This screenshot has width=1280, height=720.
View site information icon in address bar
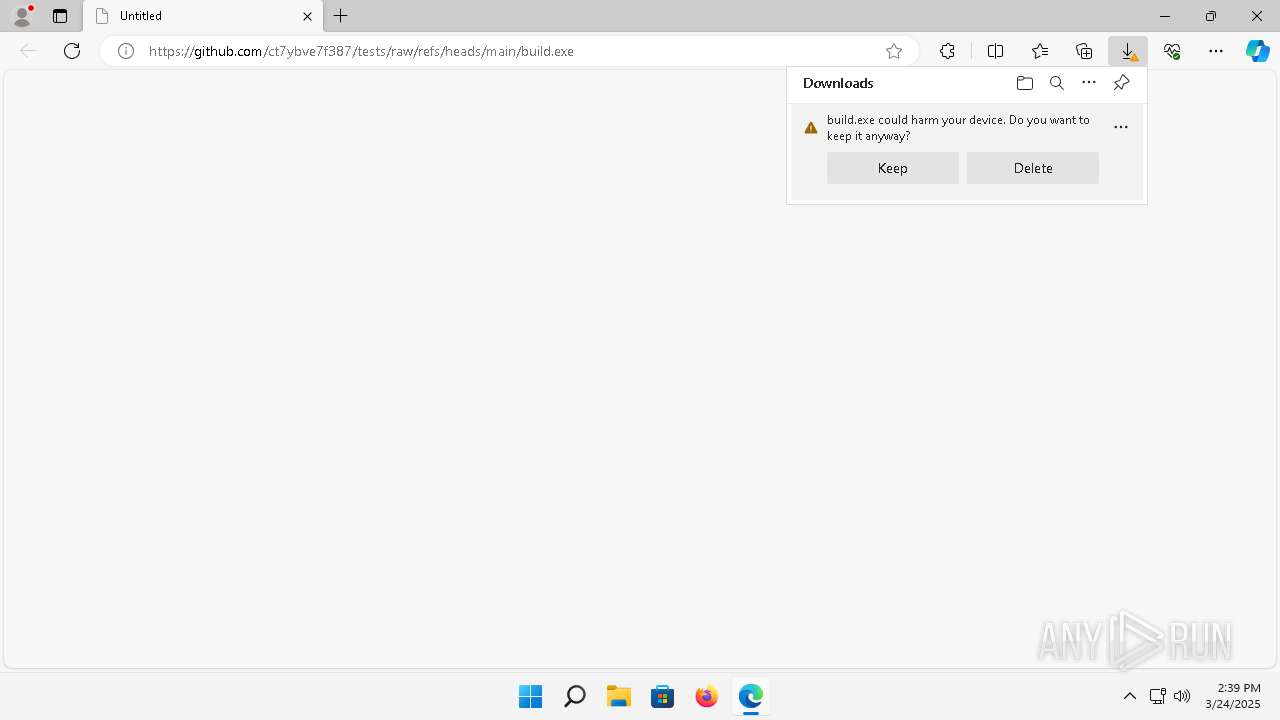click(126, 51)
